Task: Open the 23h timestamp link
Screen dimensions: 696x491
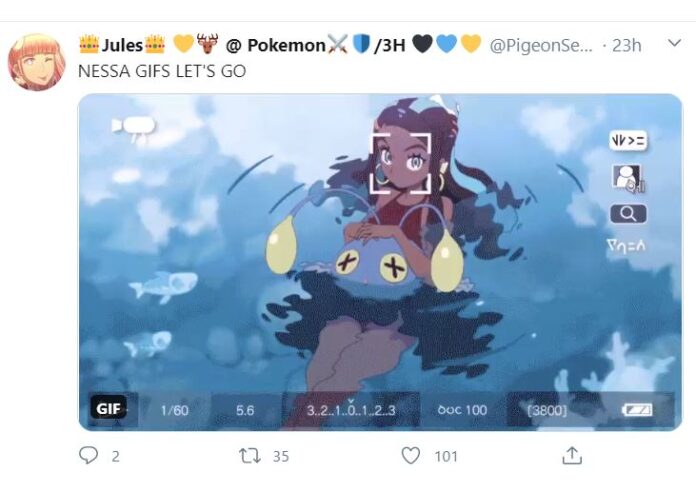Action: click(626, 45)
